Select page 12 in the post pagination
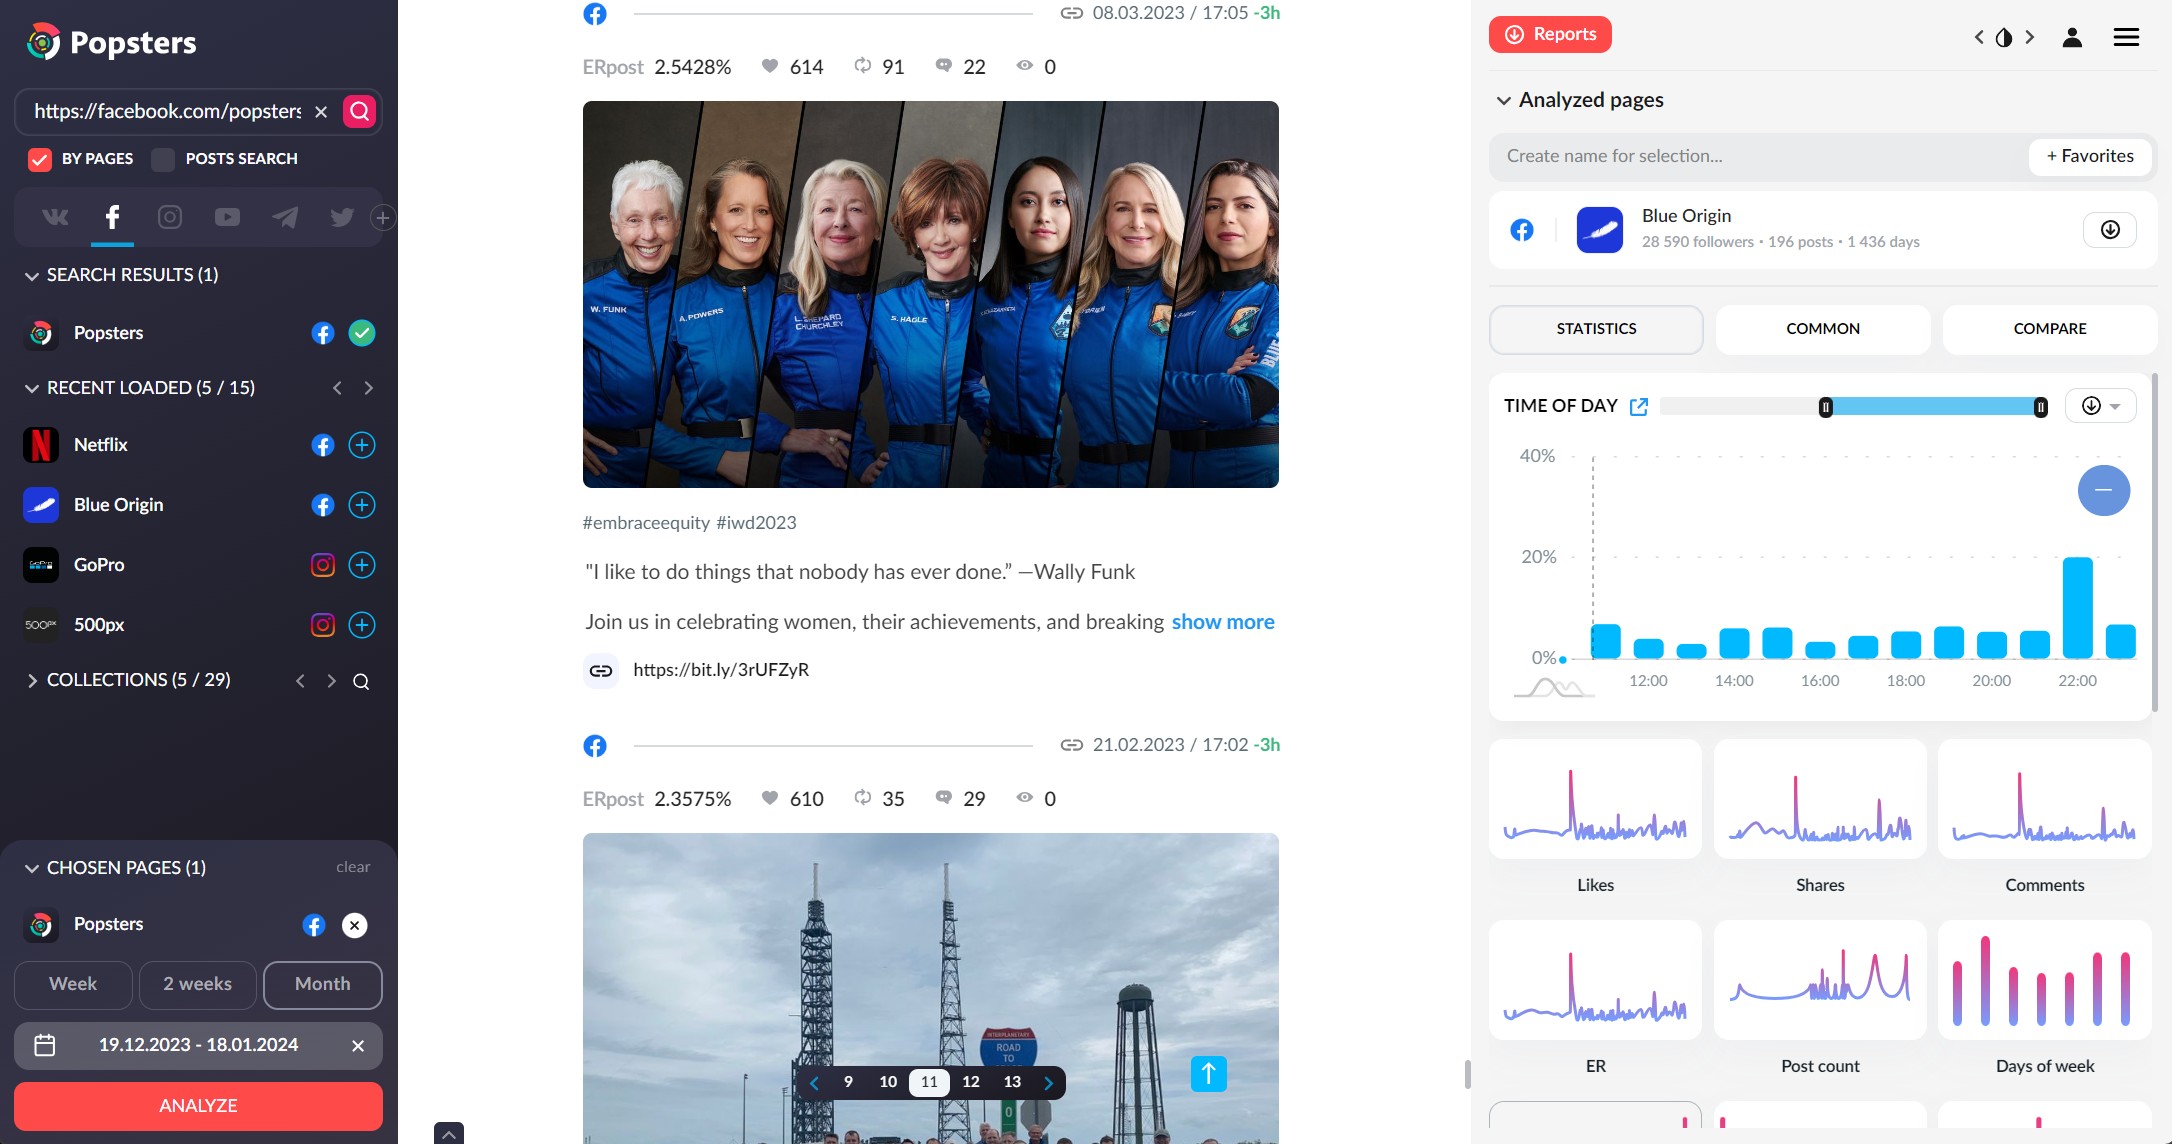 970,1081
